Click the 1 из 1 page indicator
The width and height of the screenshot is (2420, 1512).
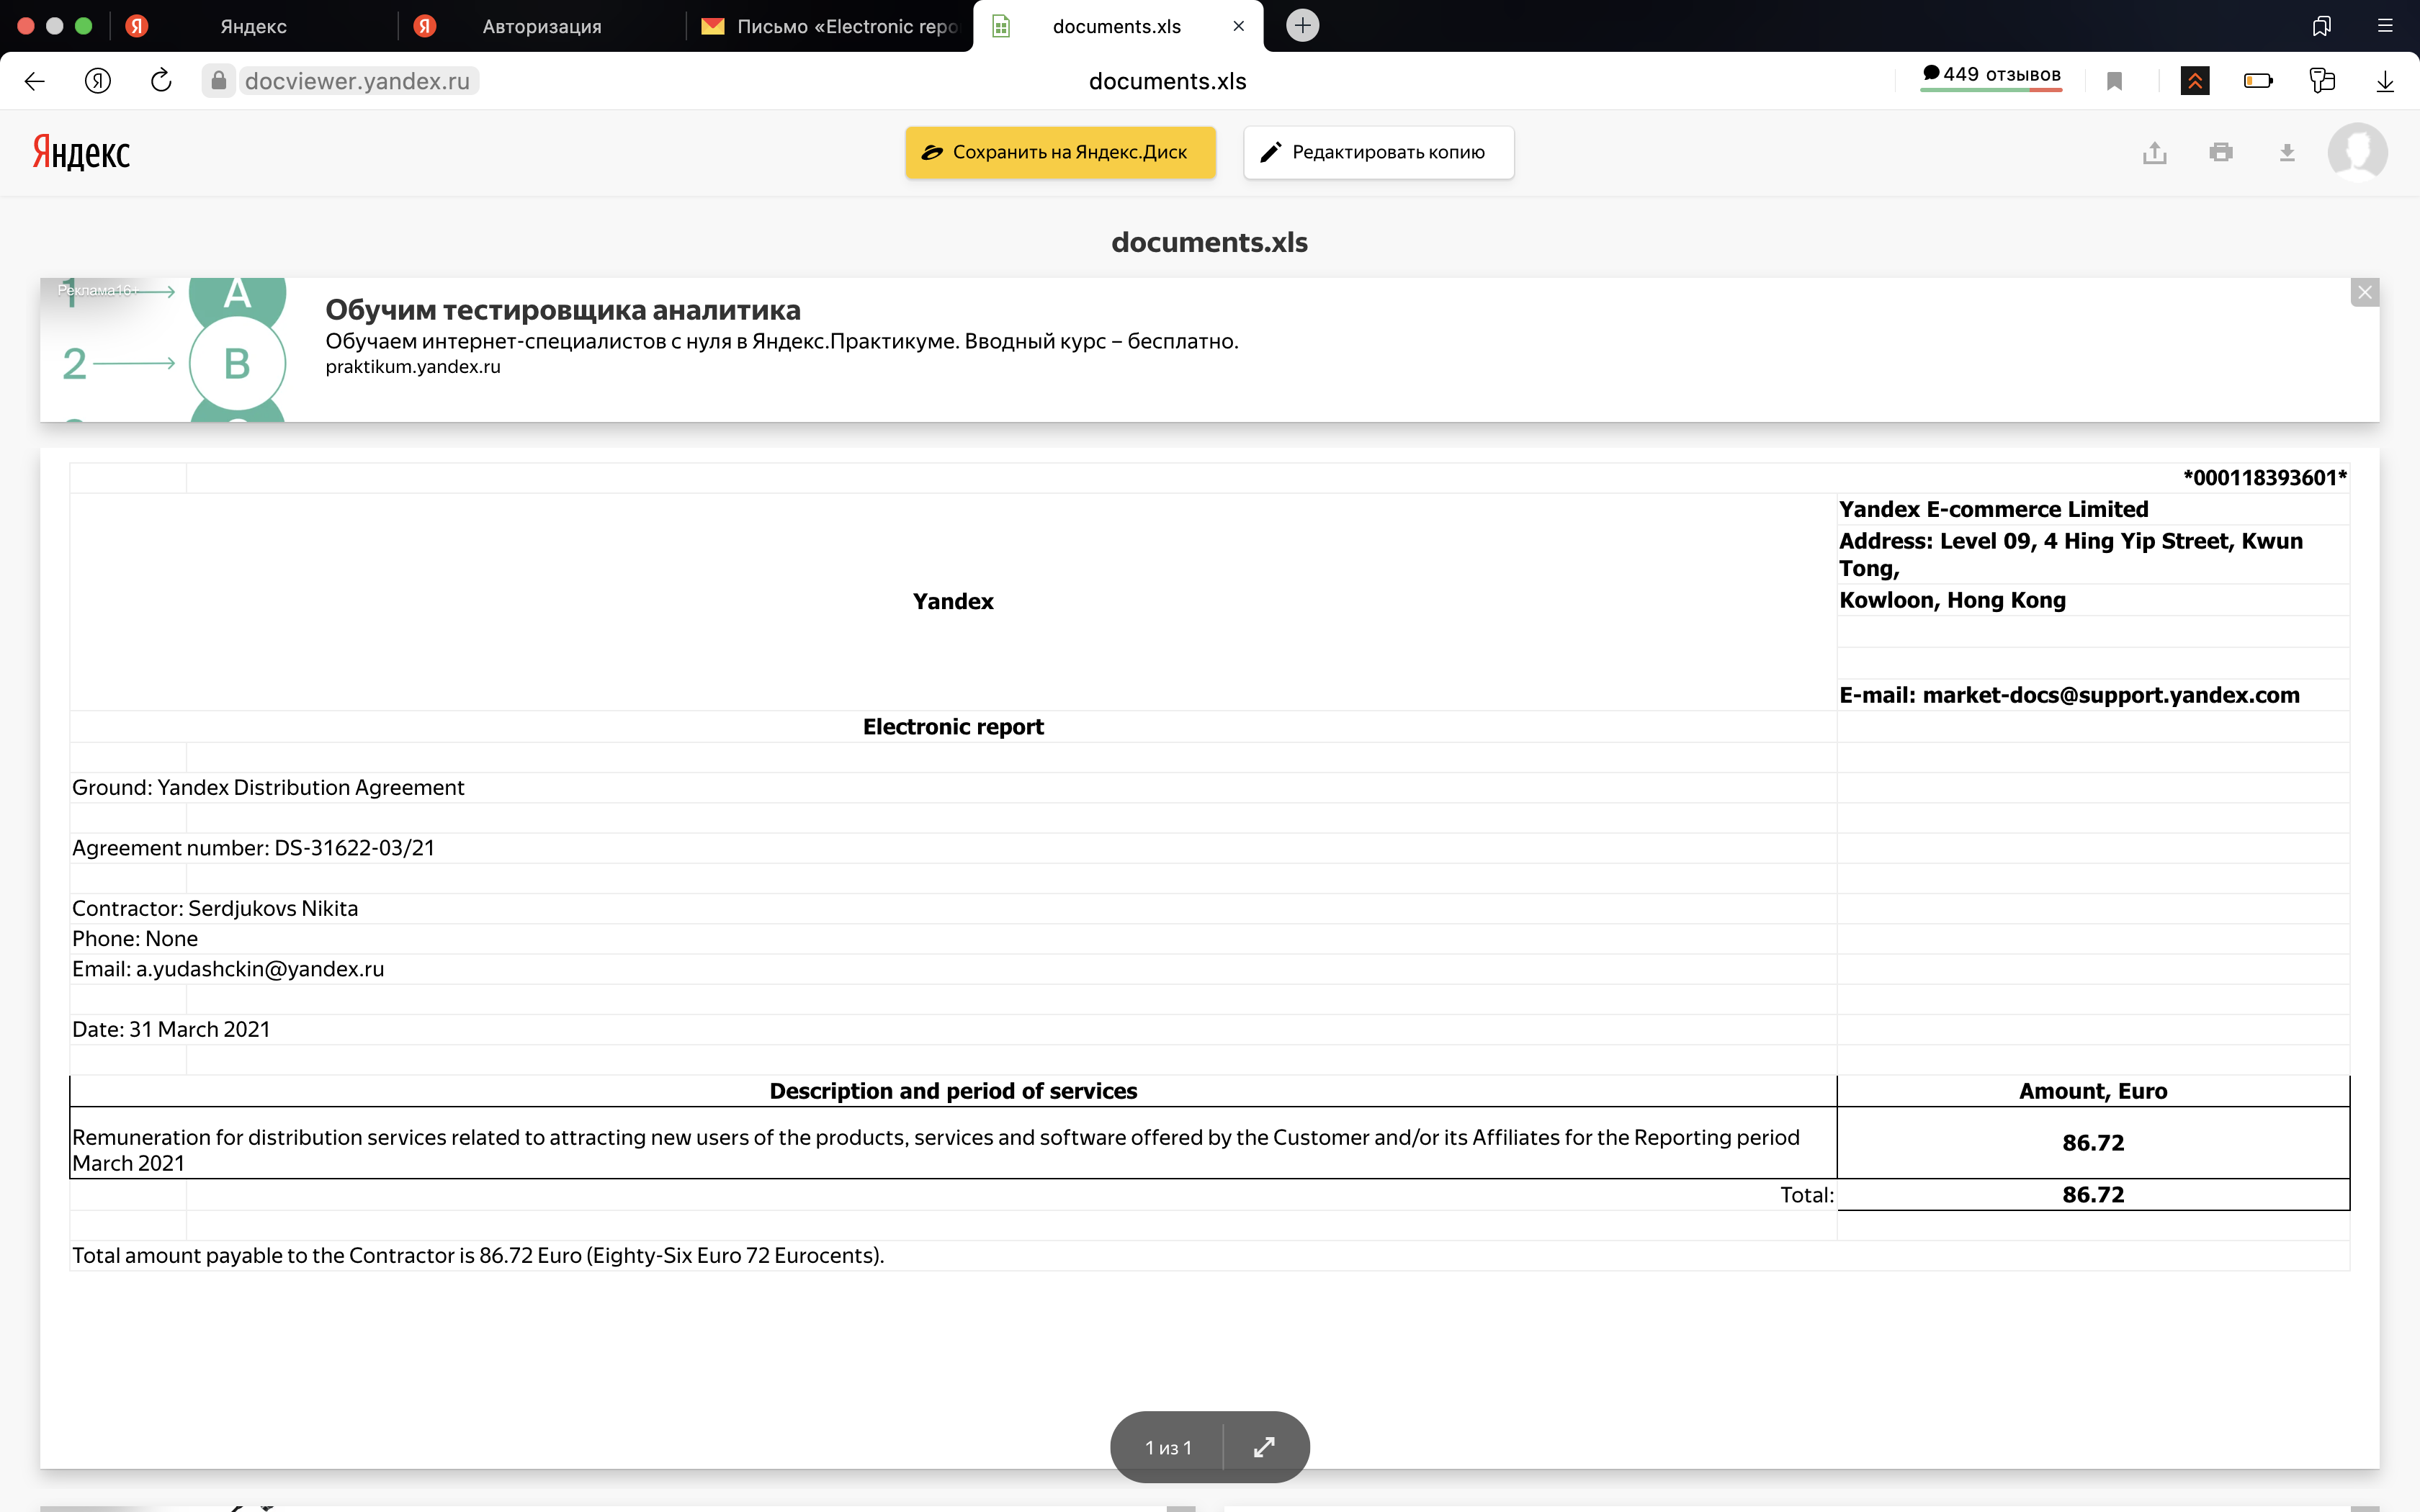coord(1168,1448)
